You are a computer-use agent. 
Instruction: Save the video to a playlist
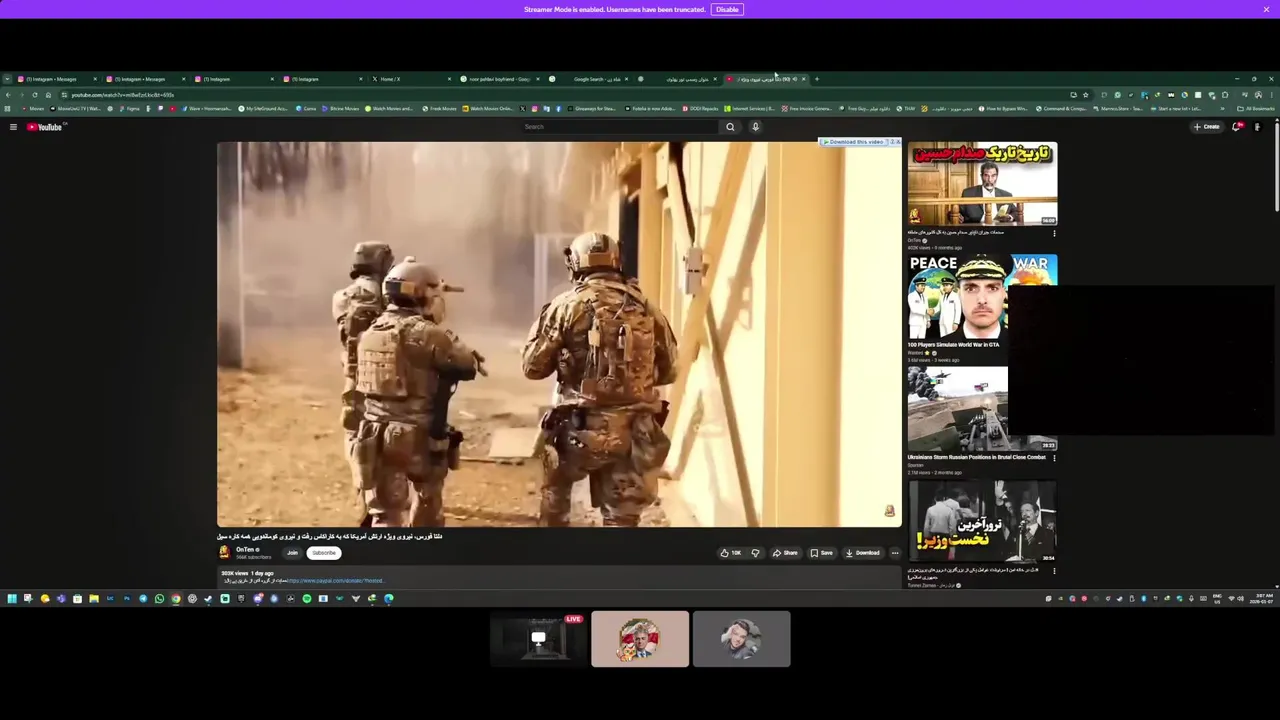click(821, 553)
